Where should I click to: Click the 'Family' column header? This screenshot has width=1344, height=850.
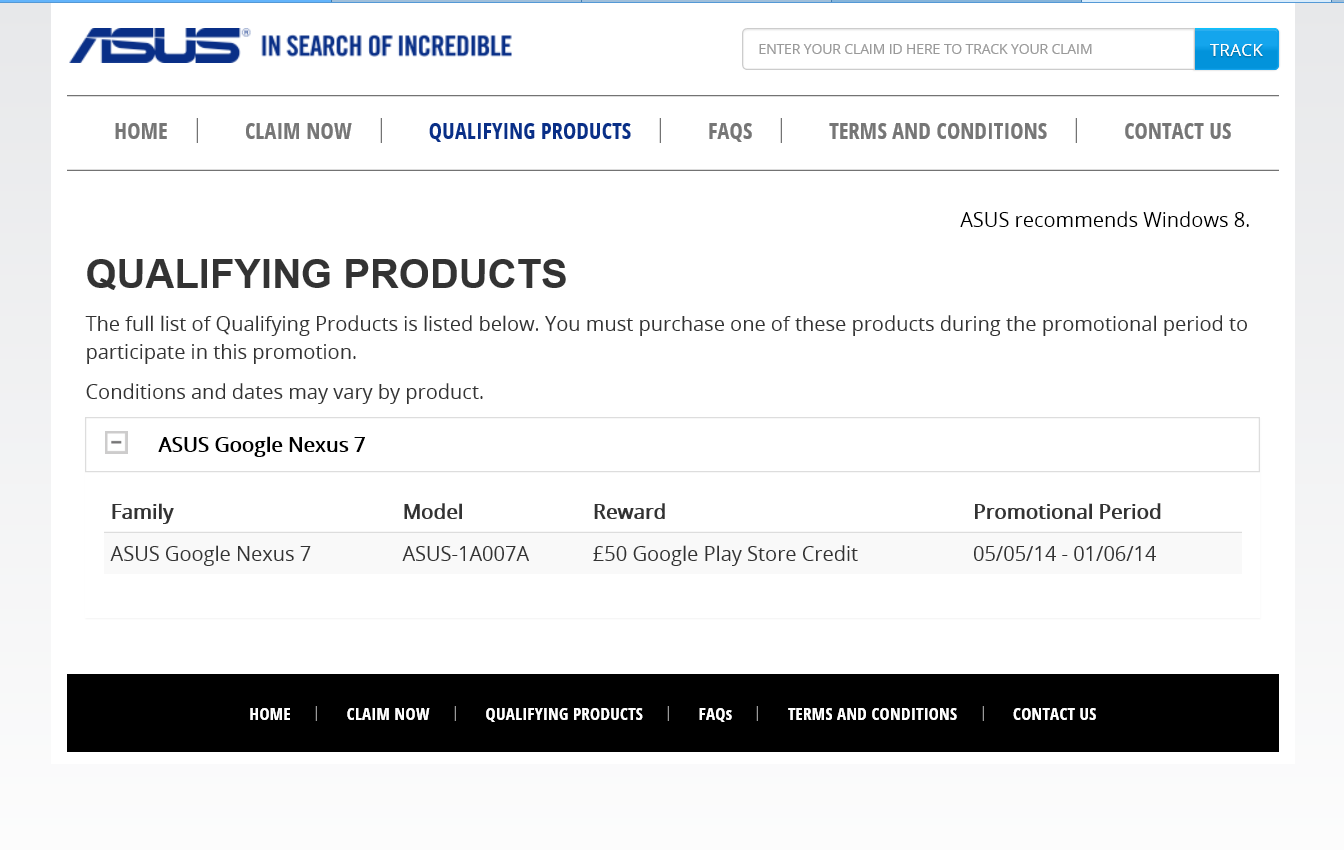click(x=142, y=512)
